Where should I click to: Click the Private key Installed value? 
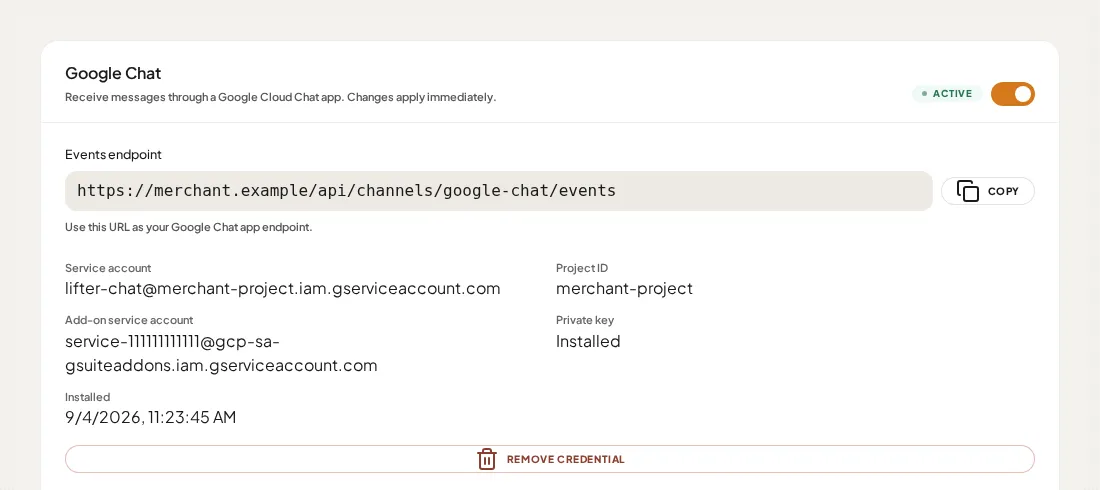[x=588, y=341]
